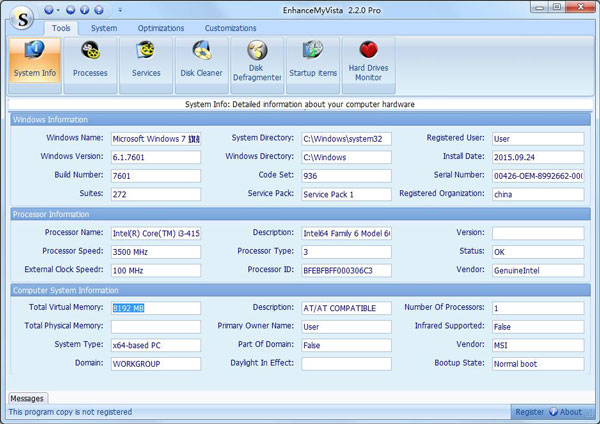Click the Processor Information section header

[300, 214]
